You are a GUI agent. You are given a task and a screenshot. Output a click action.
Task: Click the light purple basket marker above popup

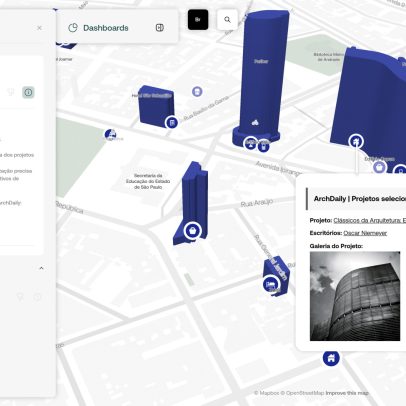(x=379, y=167)
